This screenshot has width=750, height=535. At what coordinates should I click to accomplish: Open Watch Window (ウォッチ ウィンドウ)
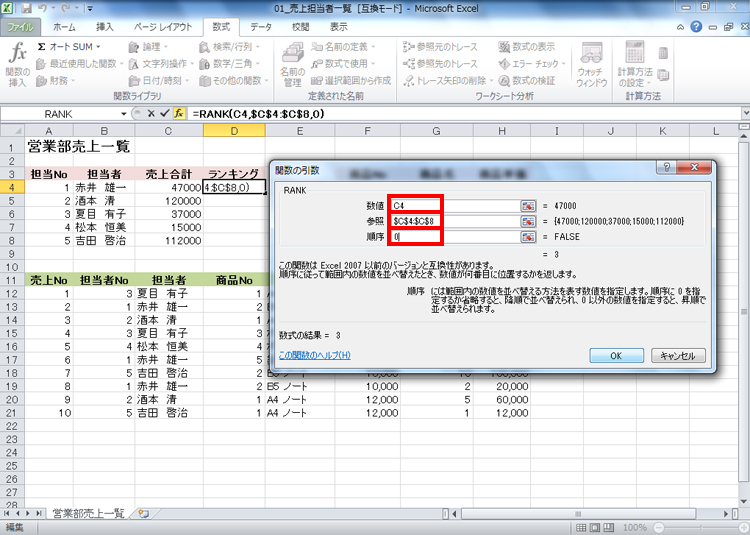(x=592, y=65)
